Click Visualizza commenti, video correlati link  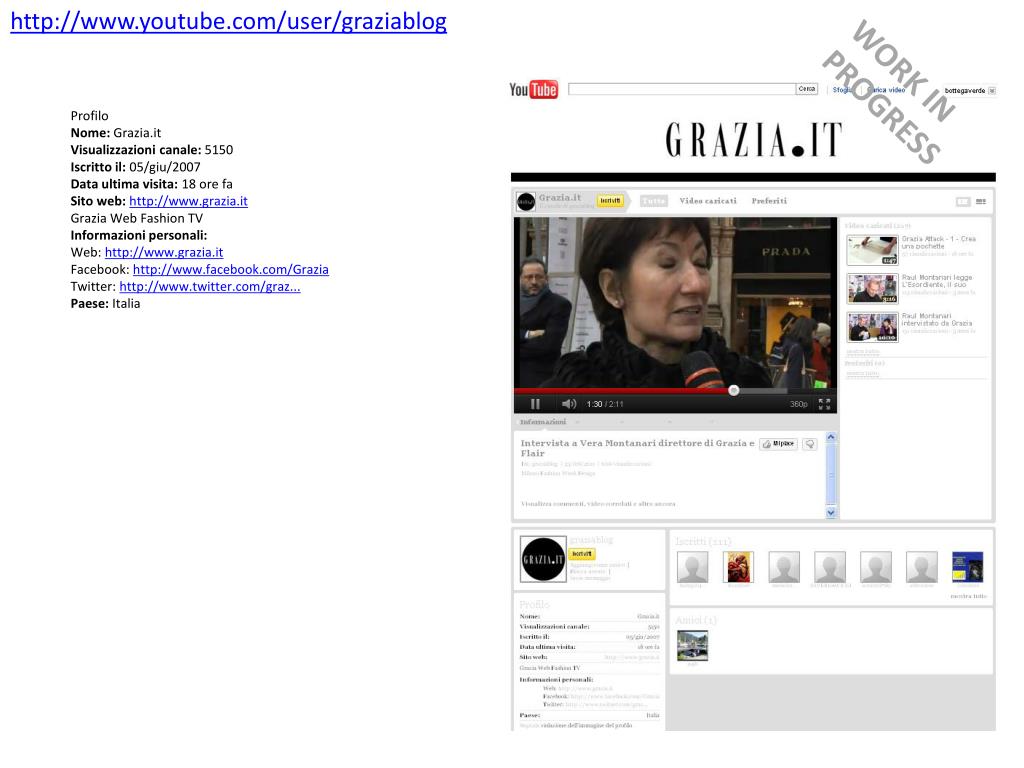tap(598, 504)
